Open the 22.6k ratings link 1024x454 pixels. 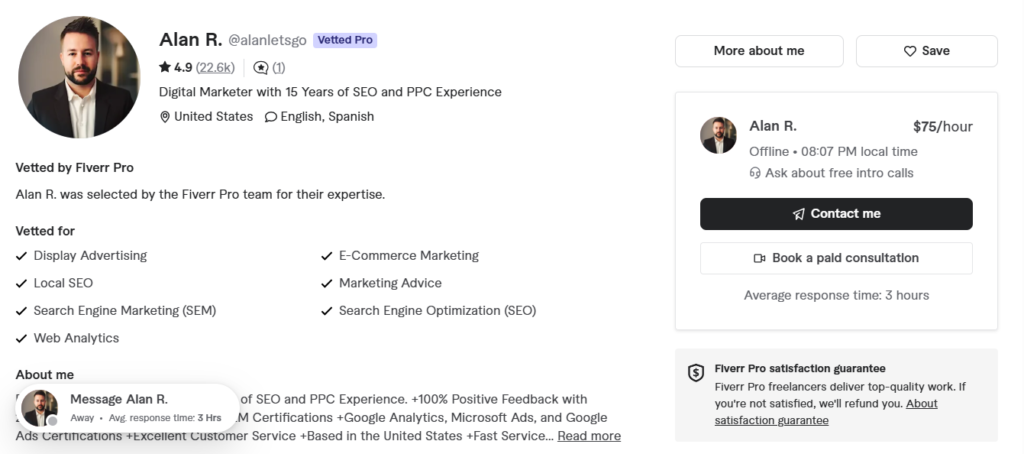pyautogui.click(x=215, y=67)
